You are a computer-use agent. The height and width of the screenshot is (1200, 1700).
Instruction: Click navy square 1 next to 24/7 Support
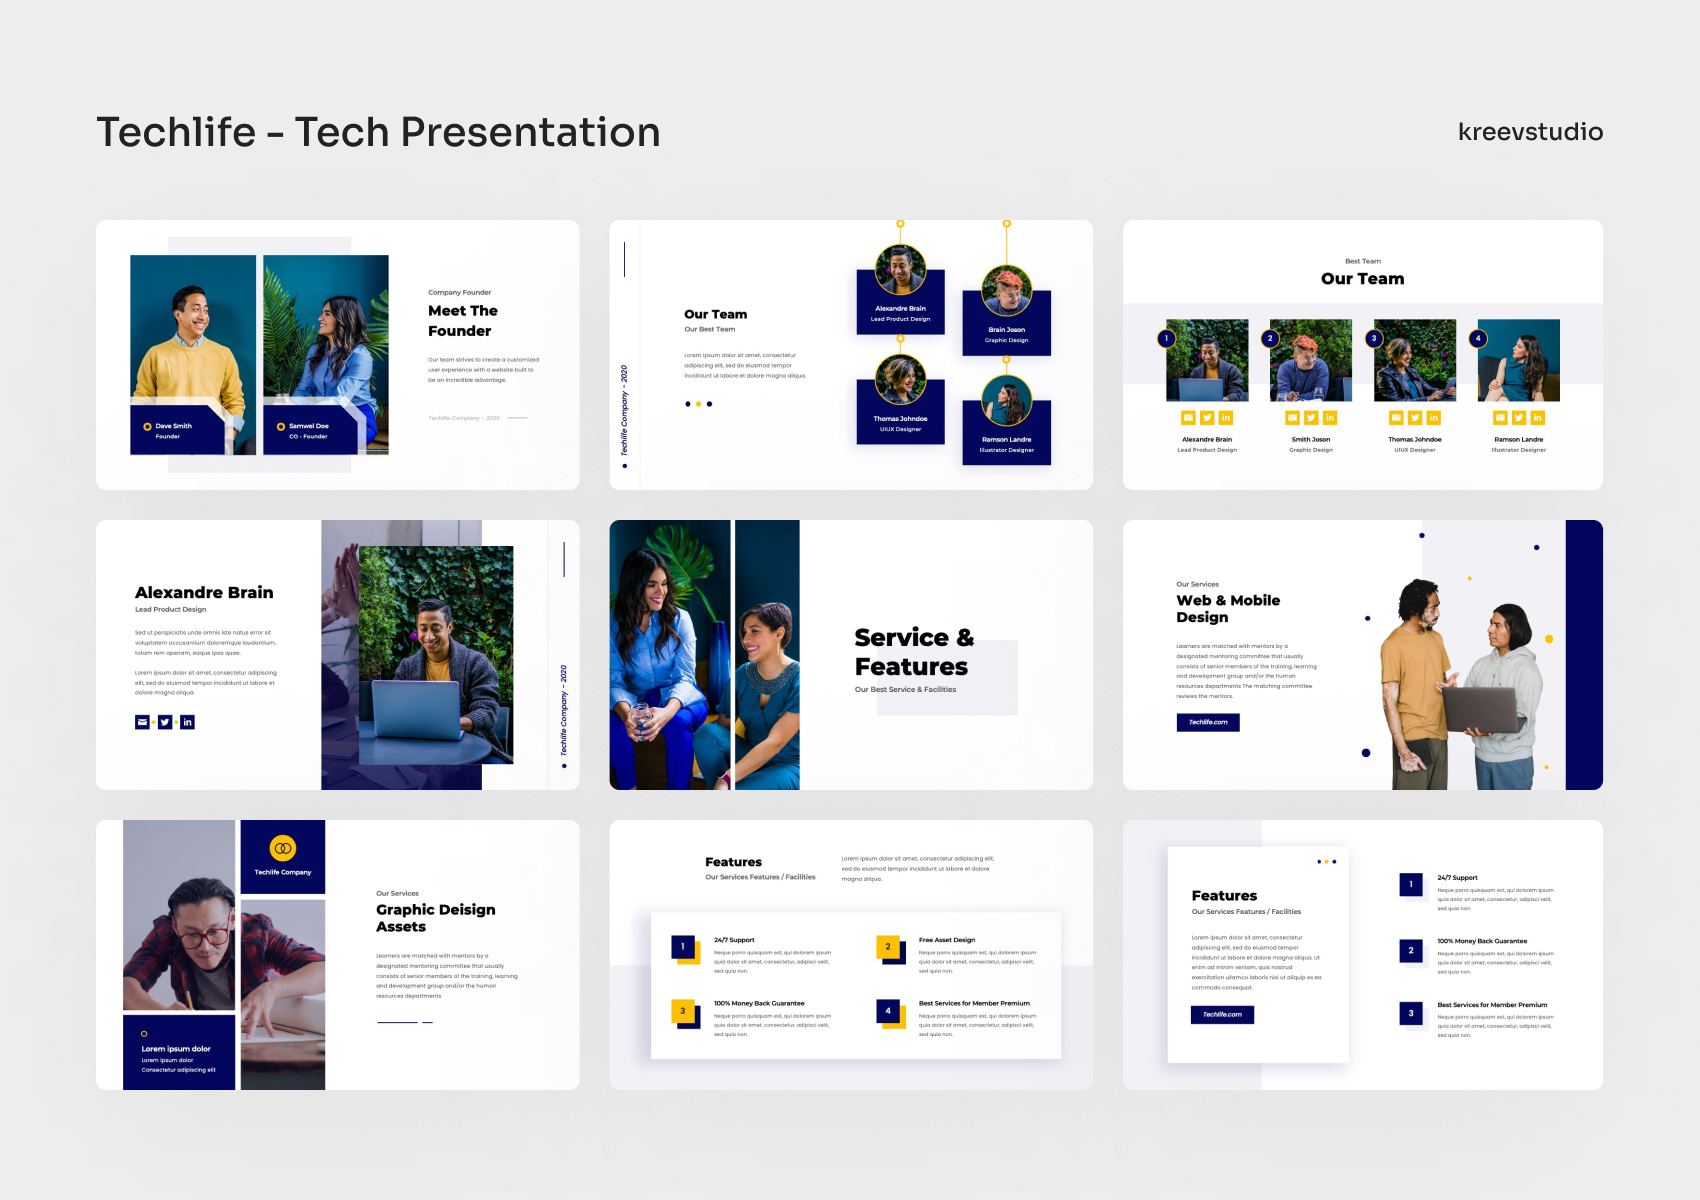tap(682, 944)
